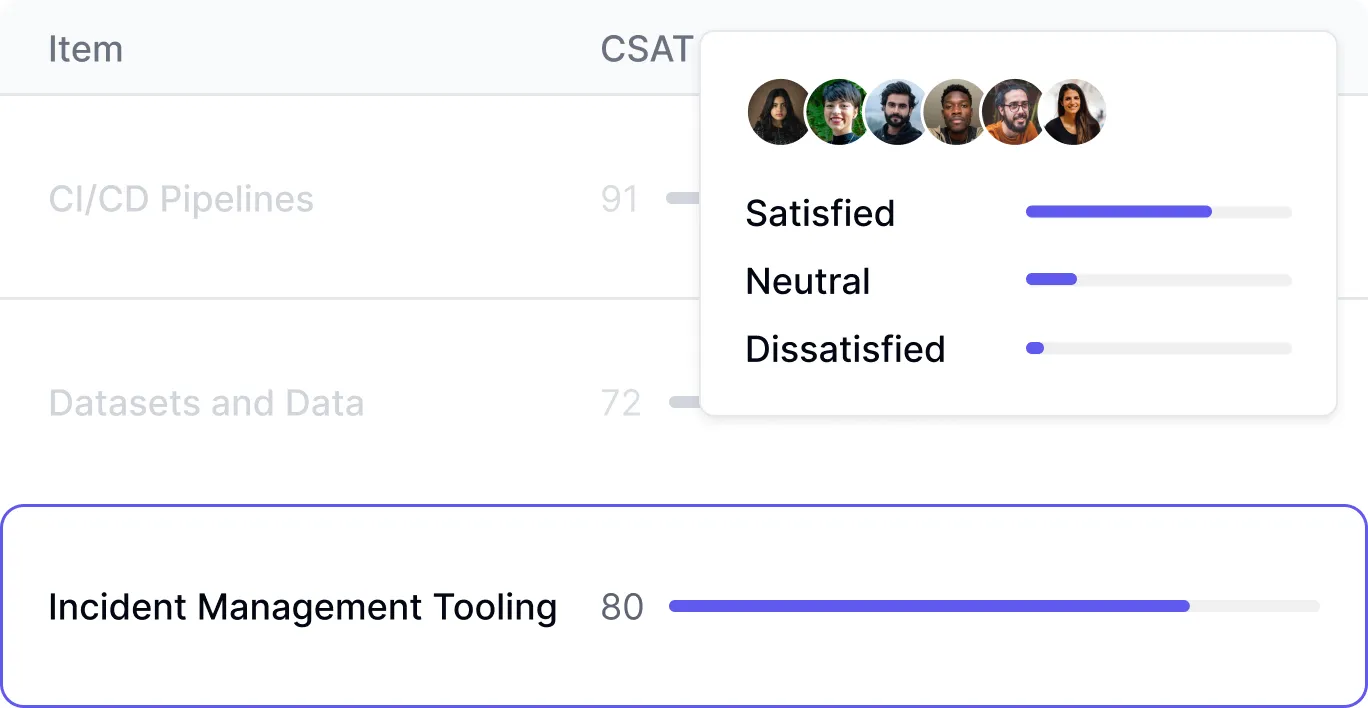Click the Neutral label in the popup
1368x708 pixels.
coord(808,281)
